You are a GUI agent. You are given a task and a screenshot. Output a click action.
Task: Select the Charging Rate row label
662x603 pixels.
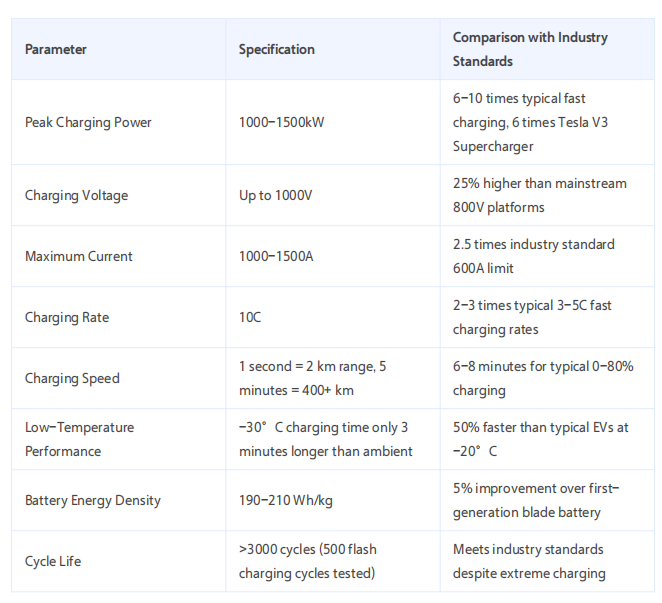pos(67,317)
